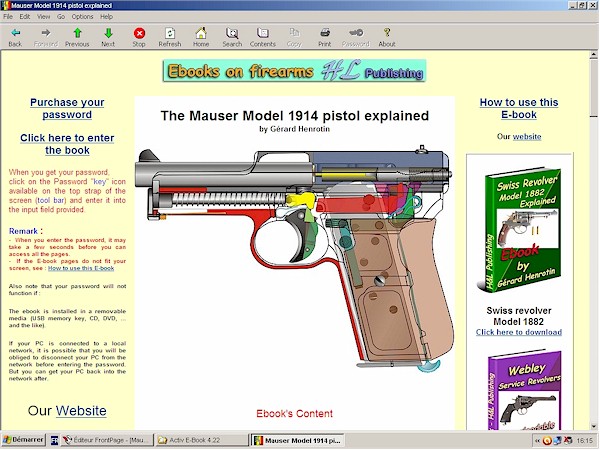This screenshot has width=600, height=450.
Task: Switch to Activ E-Book 4.22 taskbar item
Action: pyautogui.click(x=201, y=440)
